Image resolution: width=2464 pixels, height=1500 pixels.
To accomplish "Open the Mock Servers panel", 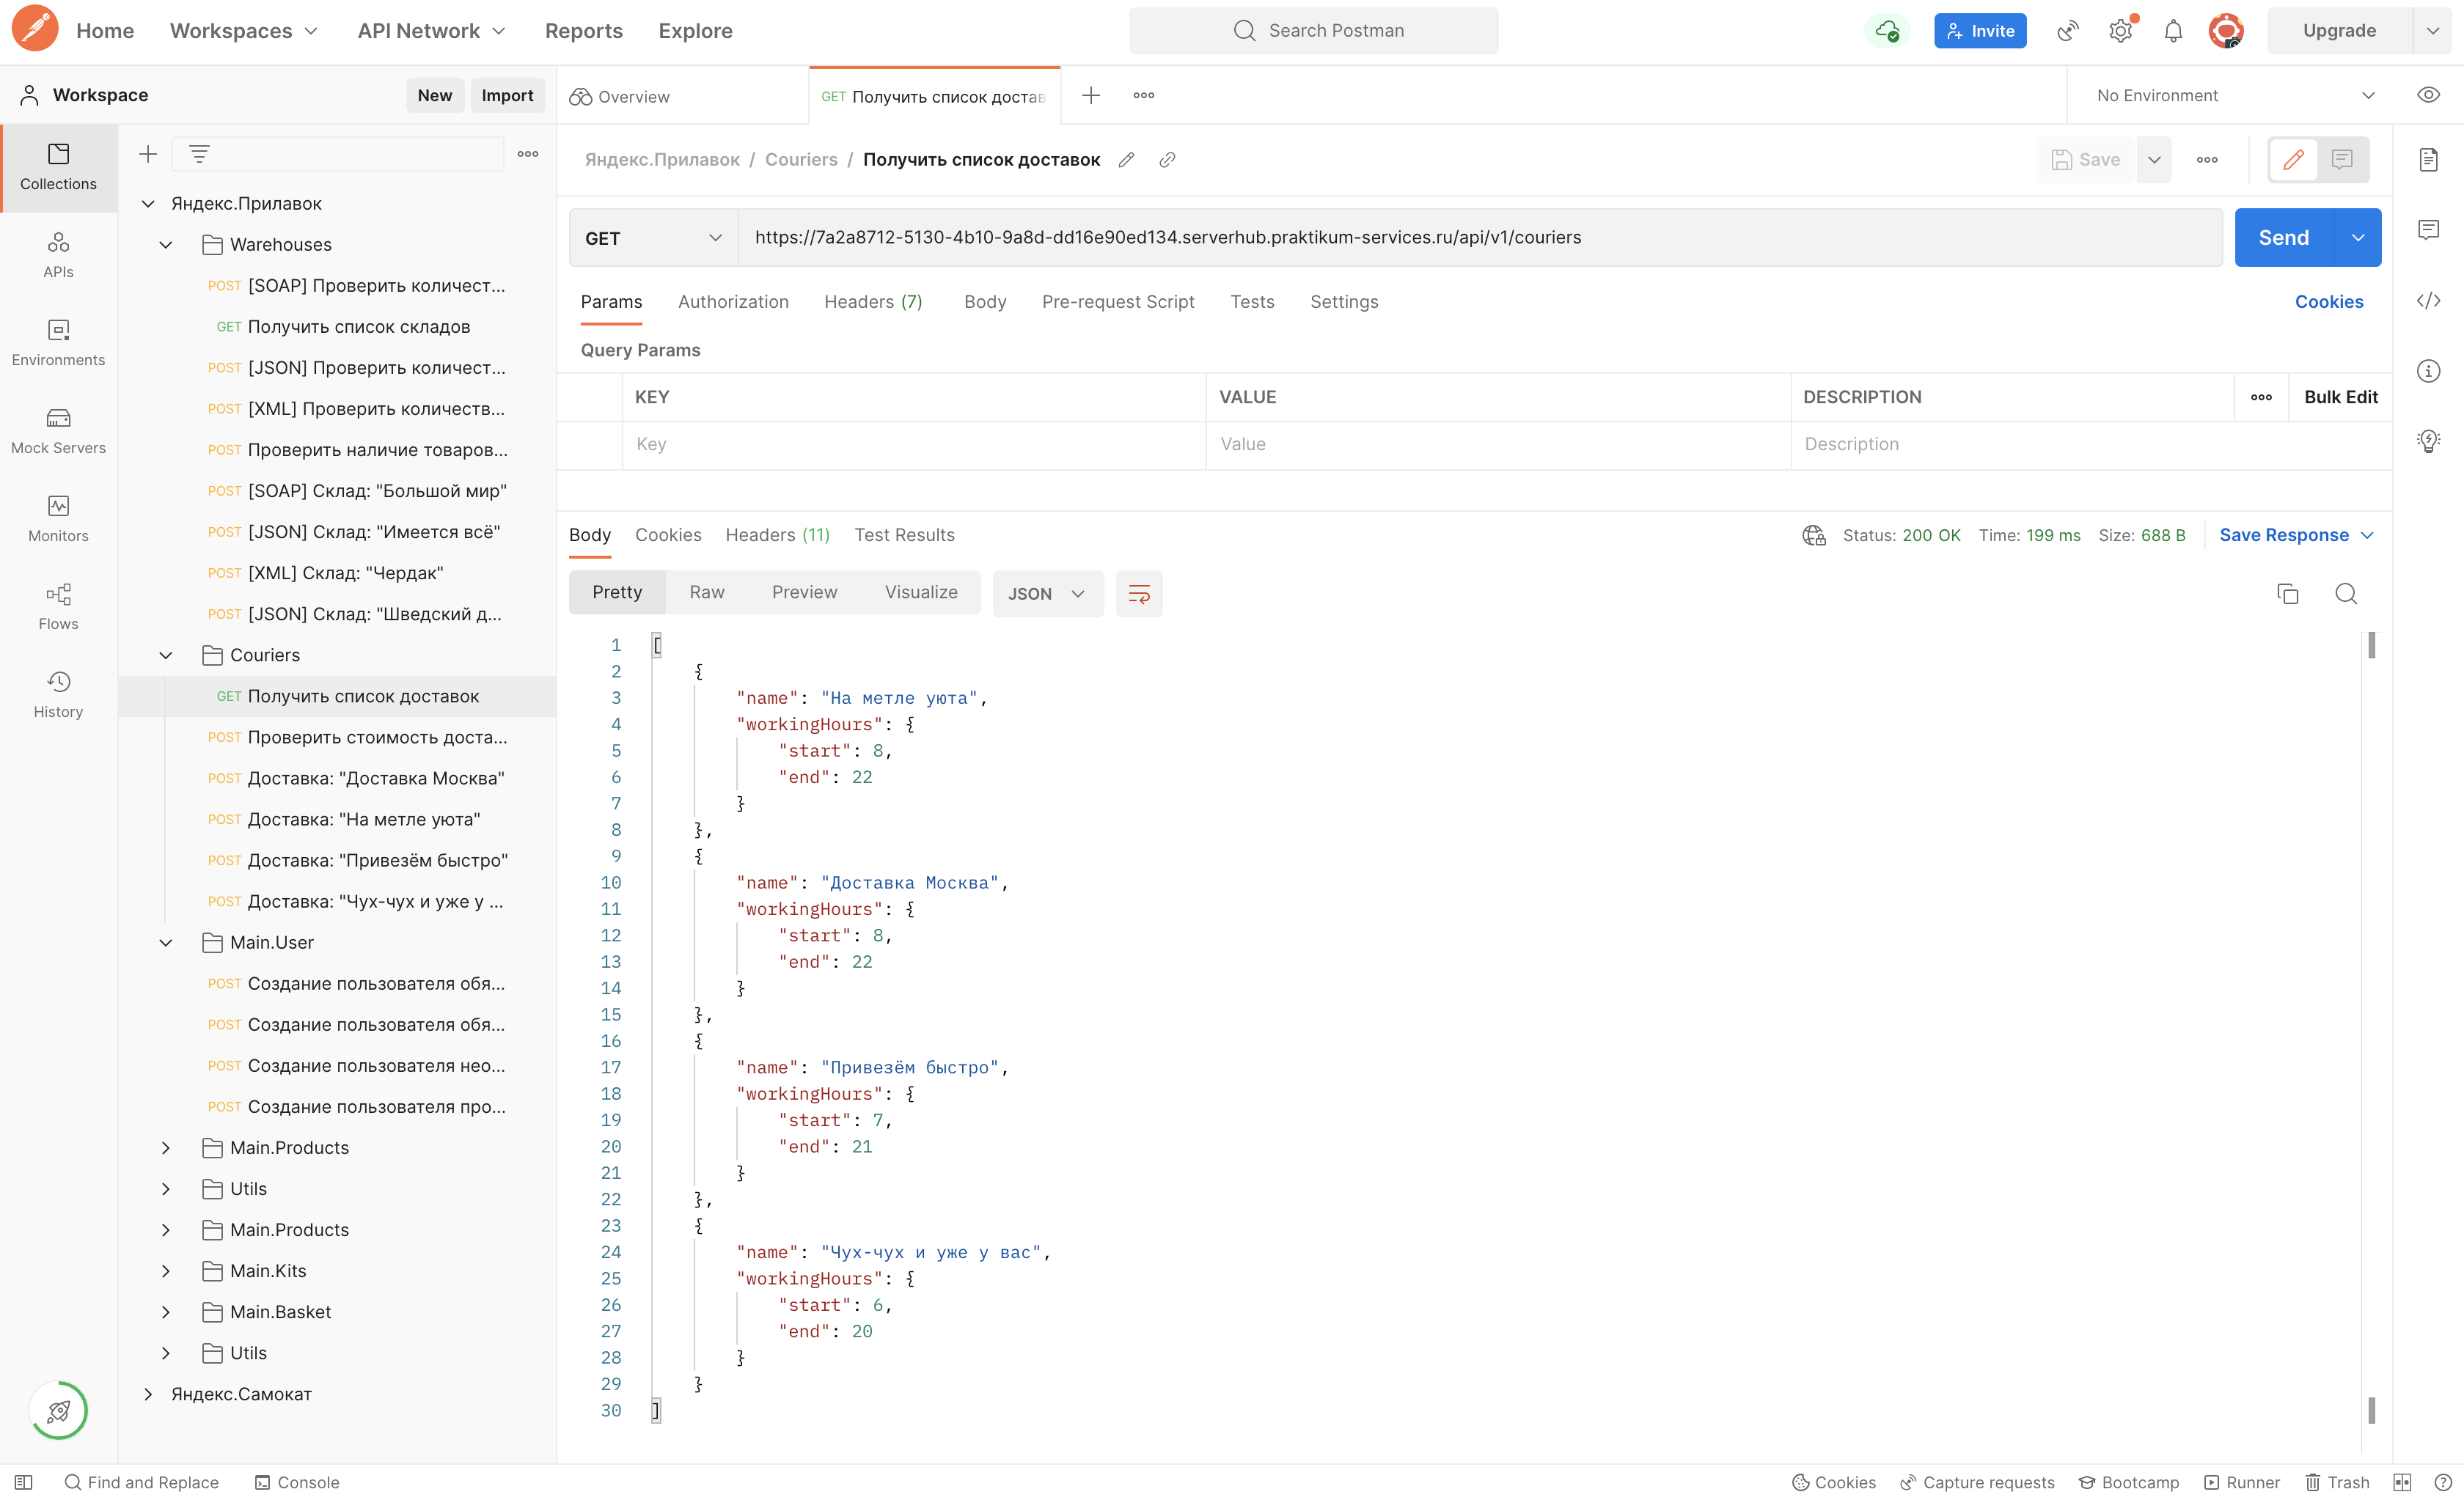I will tap(57, 430).
